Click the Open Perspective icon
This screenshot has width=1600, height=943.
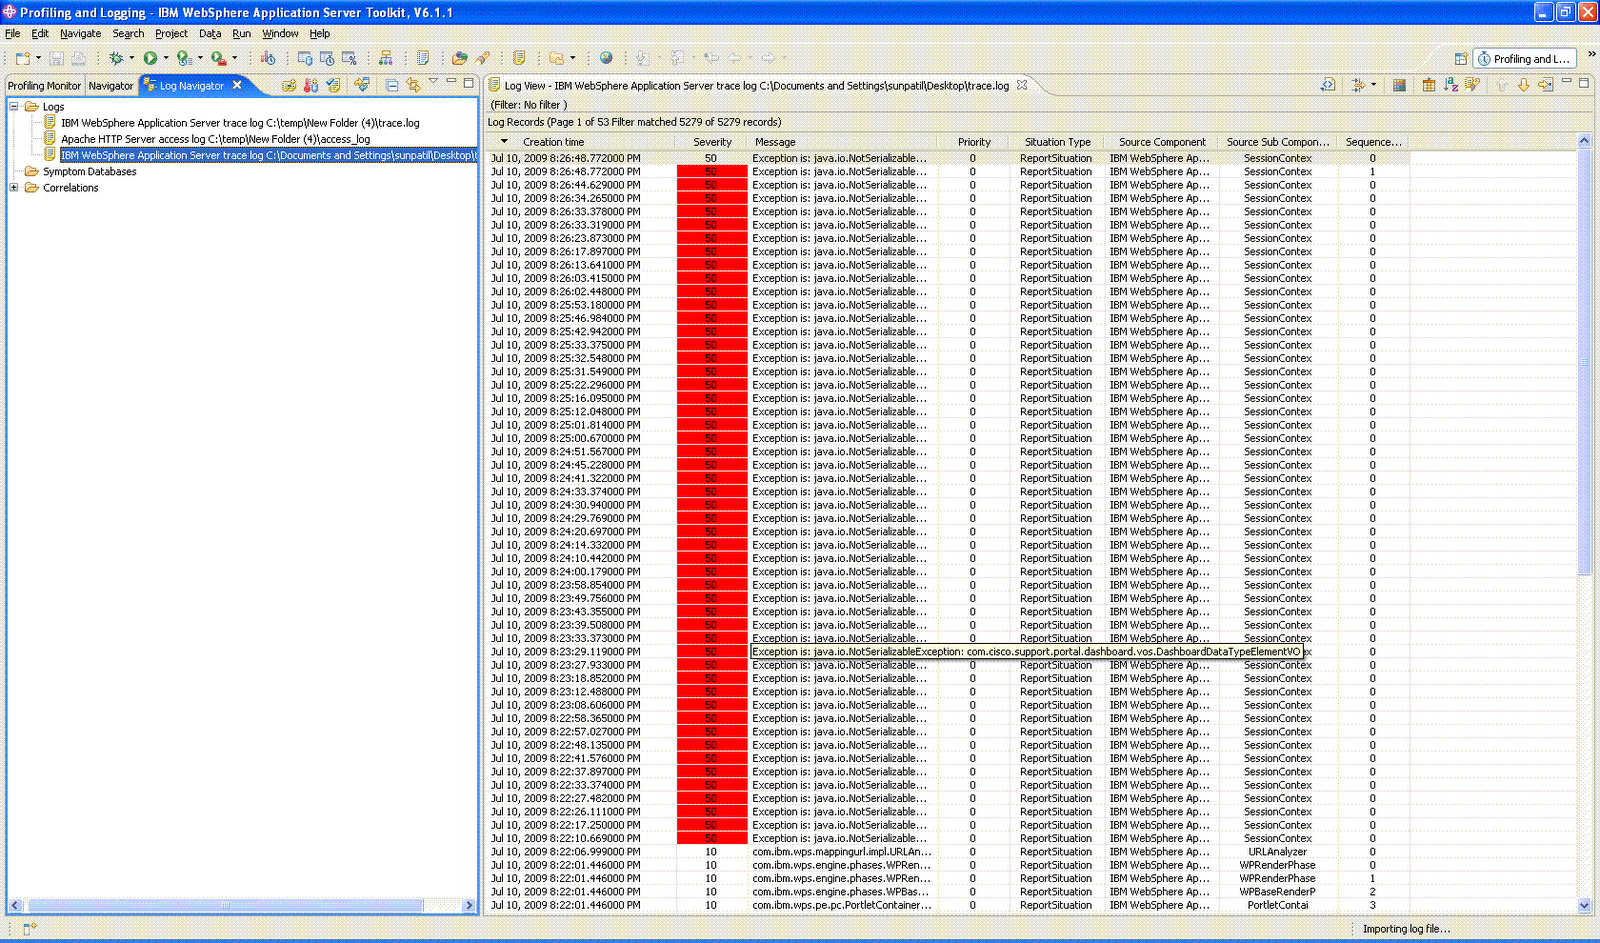pos(1461,59)
